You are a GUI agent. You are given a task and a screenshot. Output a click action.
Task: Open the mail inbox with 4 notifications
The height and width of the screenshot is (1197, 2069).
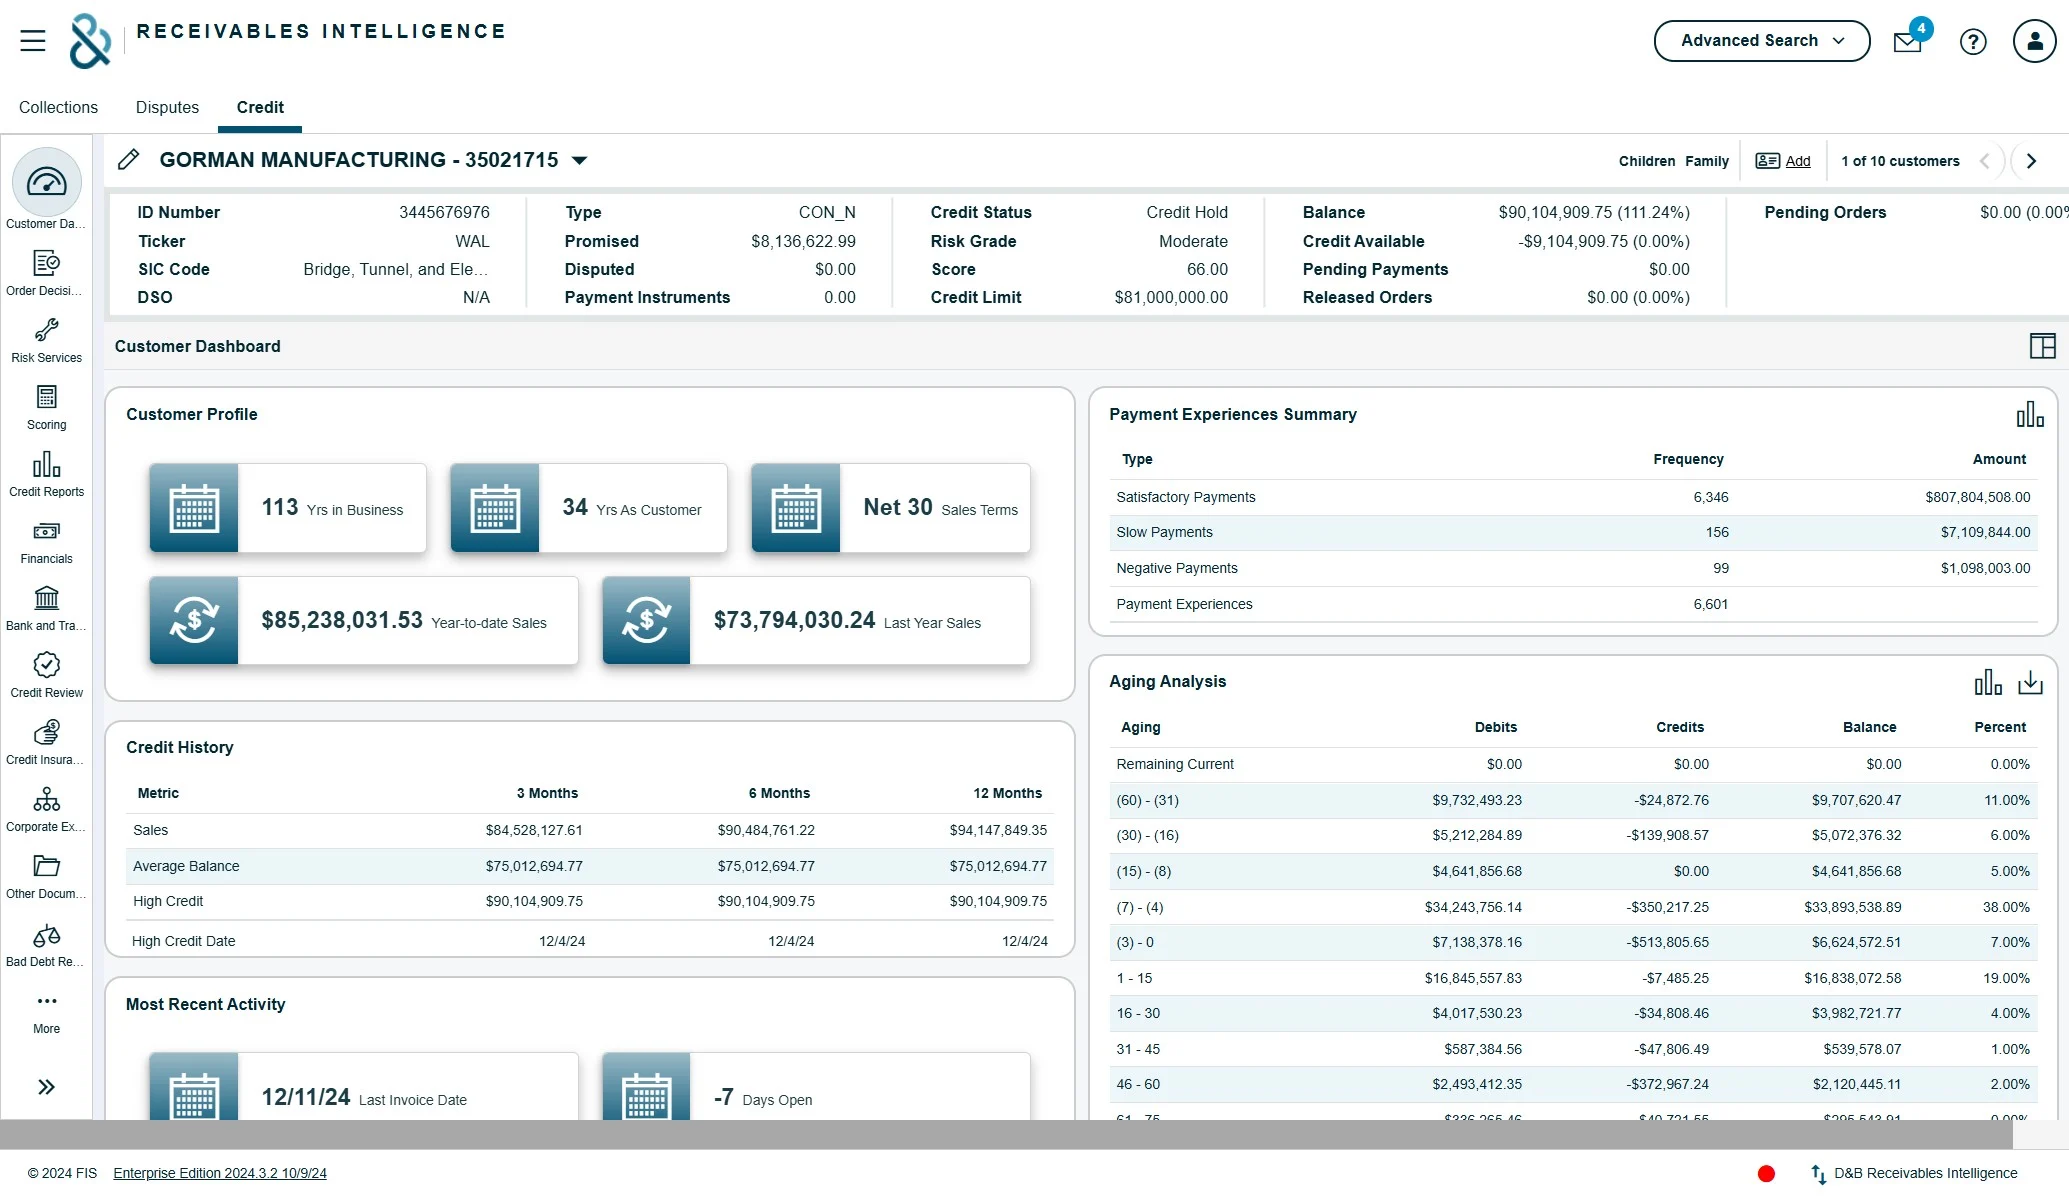[1908, 42]
